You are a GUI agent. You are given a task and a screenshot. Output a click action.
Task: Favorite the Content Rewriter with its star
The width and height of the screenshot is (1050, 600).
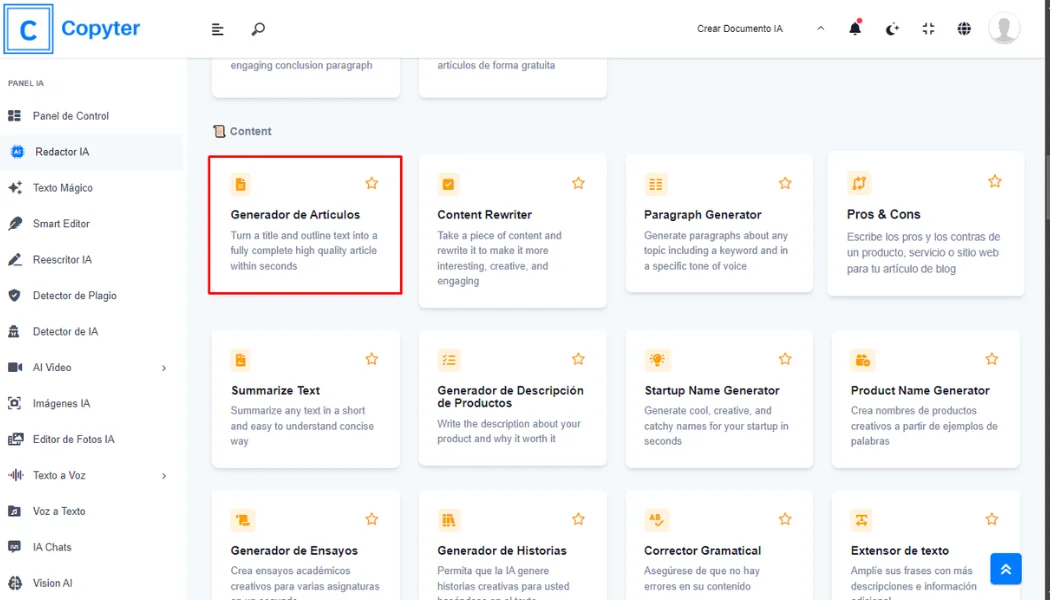(x=578, y=183)
